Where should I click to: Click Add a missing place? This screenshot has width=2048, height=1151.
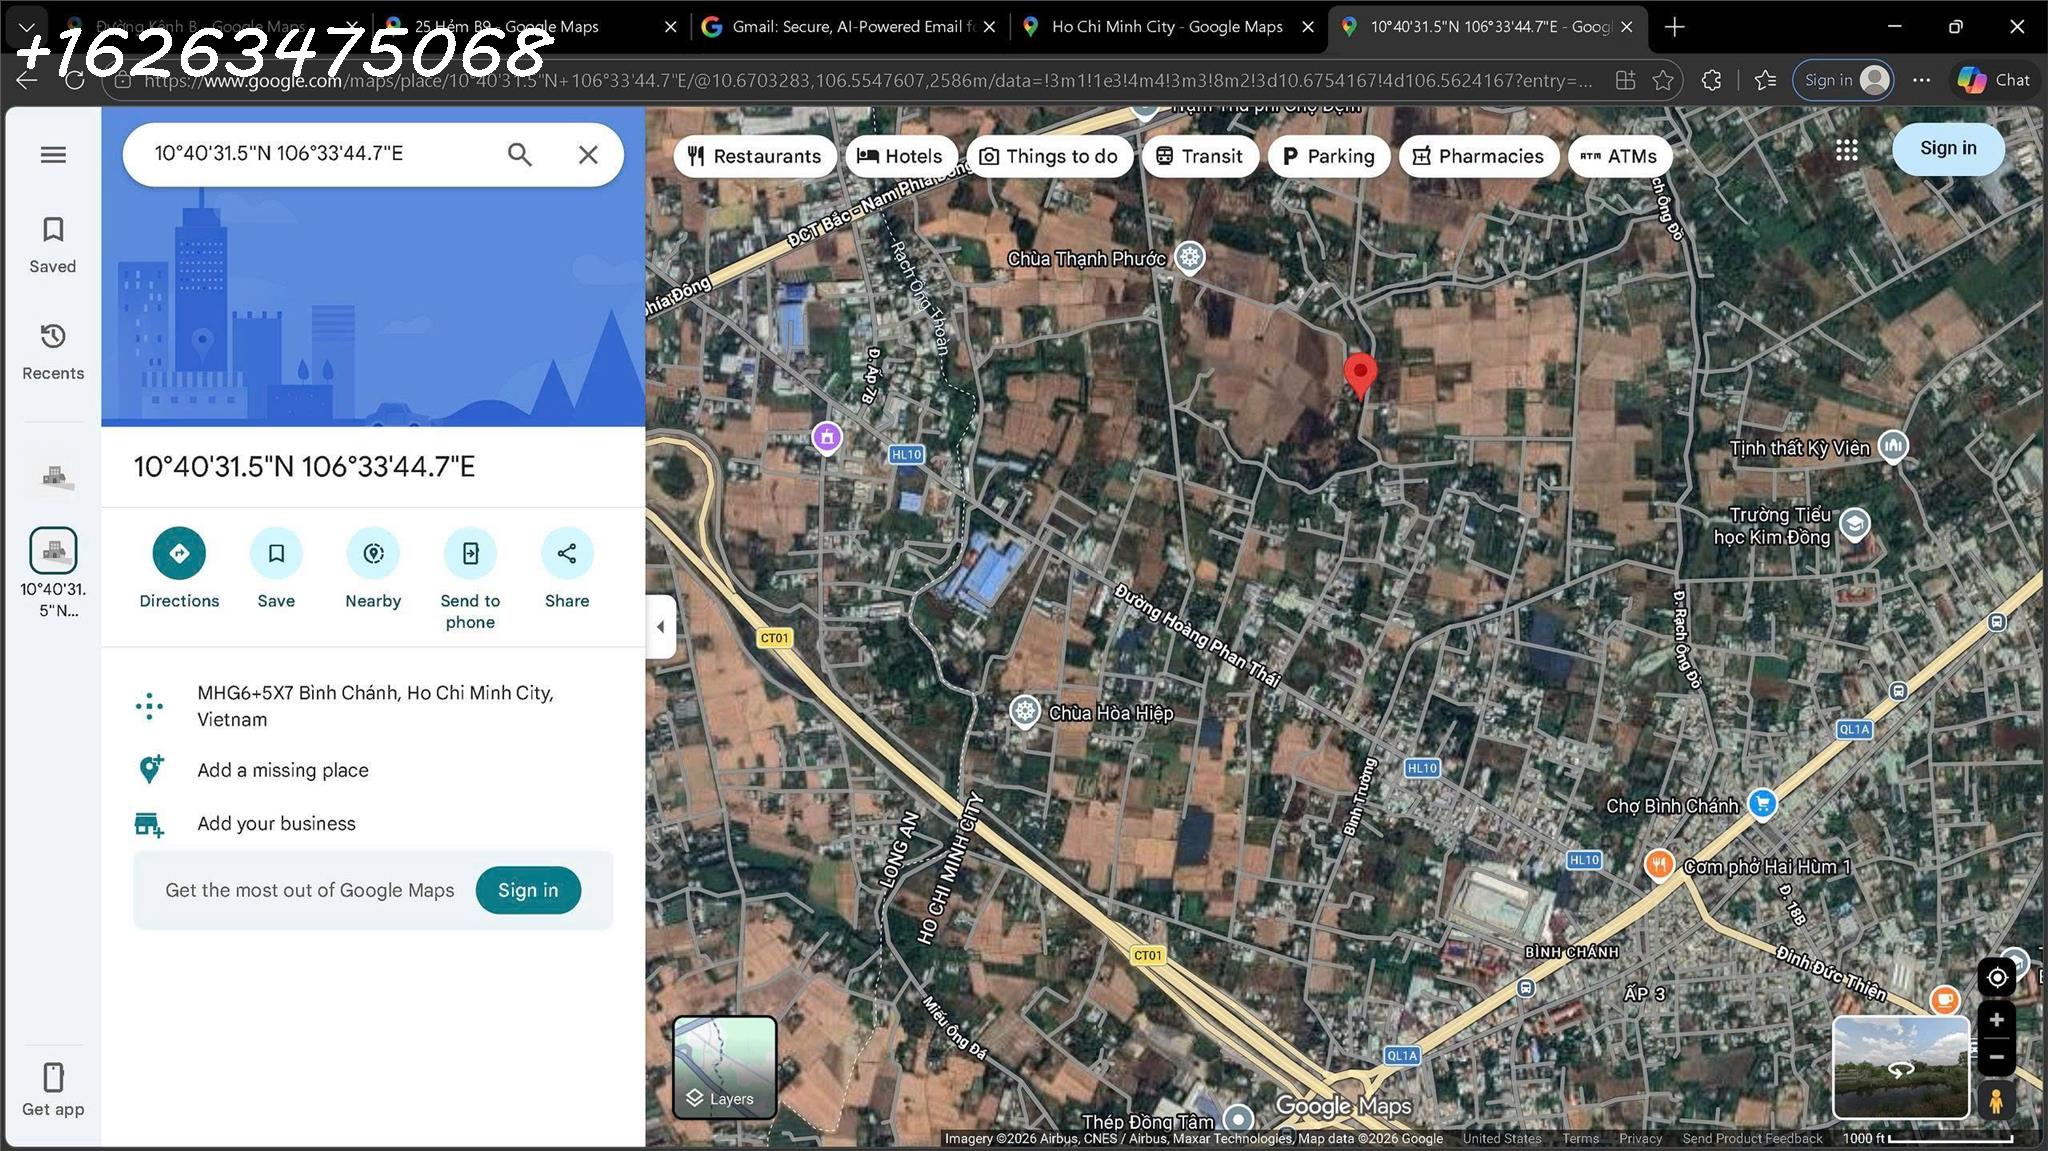pos(282,770)
